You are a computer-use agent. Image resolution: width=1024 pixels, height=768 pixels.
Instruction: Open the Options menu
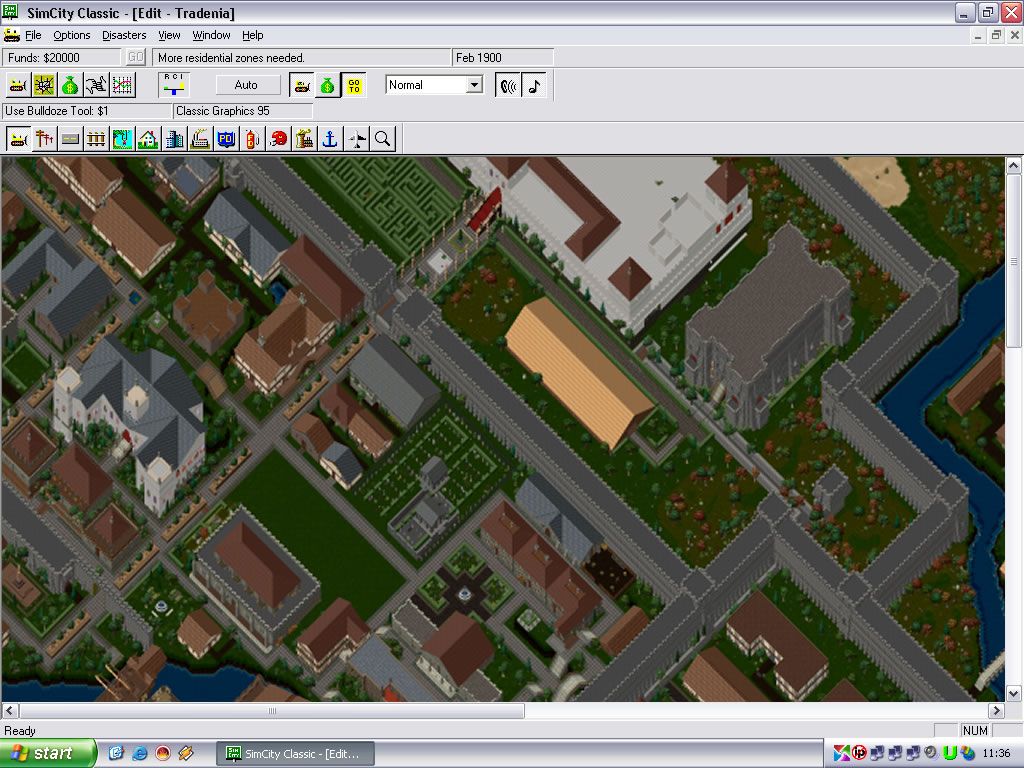point(72,35)
